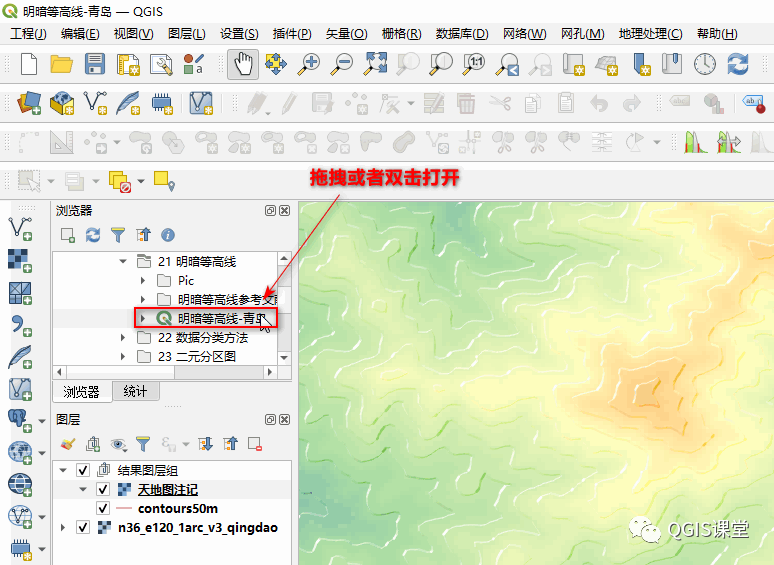The image size is (774, 565).
Task: Collapse the 21 明暗等高线 folder
Action: point(123,261)
